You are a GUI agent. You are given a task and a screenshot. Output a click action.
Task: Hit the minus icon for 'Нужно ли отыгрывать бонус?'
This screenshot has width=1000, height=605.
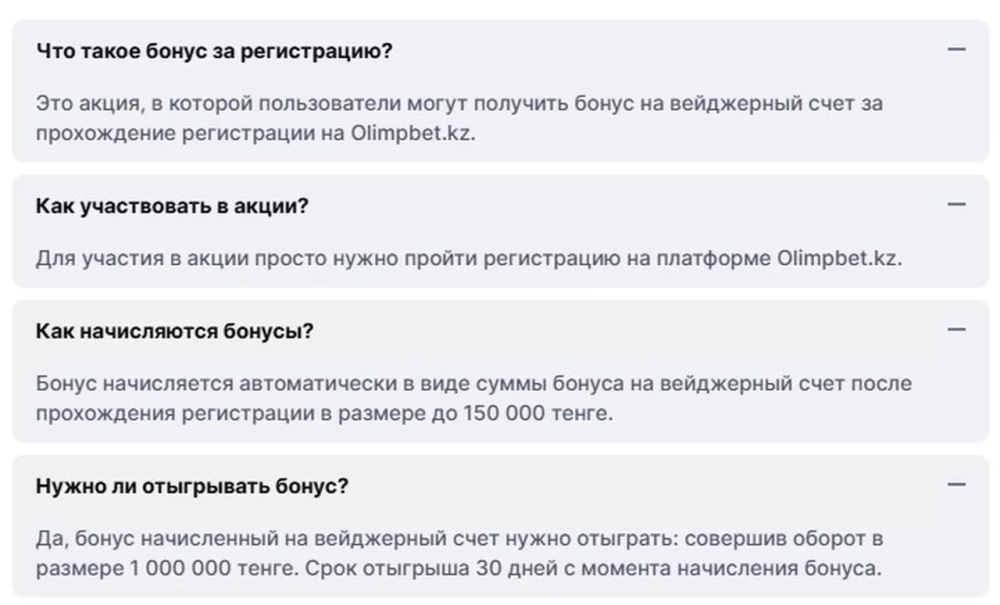pyautogui.click(x=956, y=485)
